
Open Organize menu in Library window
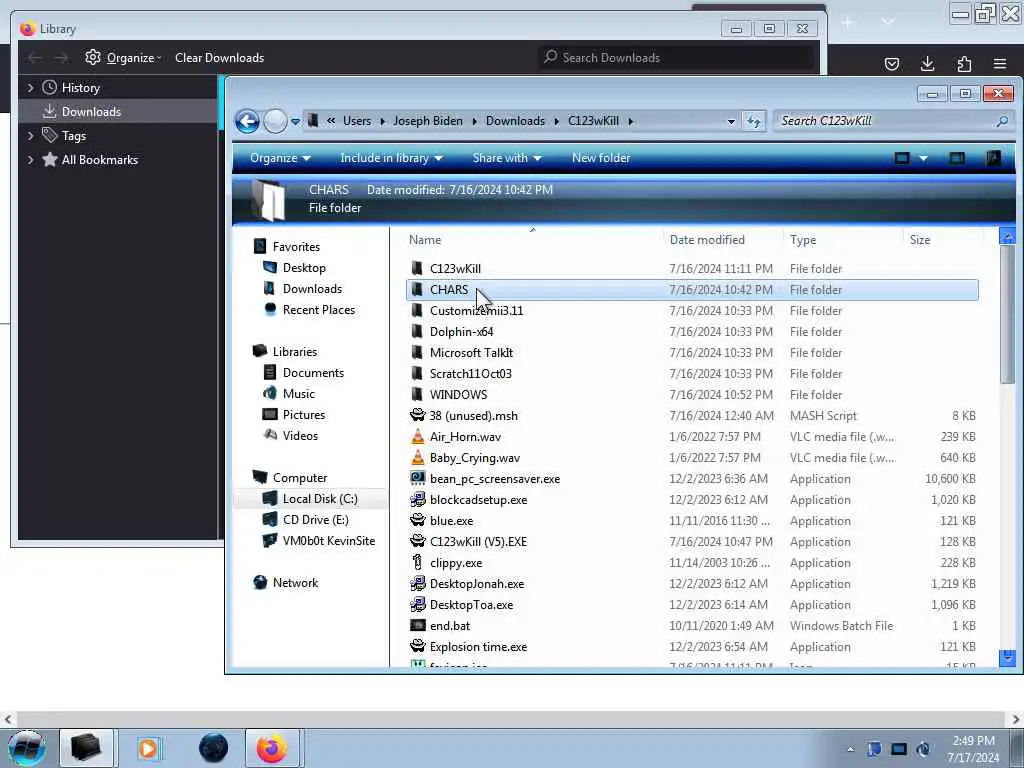pyautogui.click(x=123, y=57)
